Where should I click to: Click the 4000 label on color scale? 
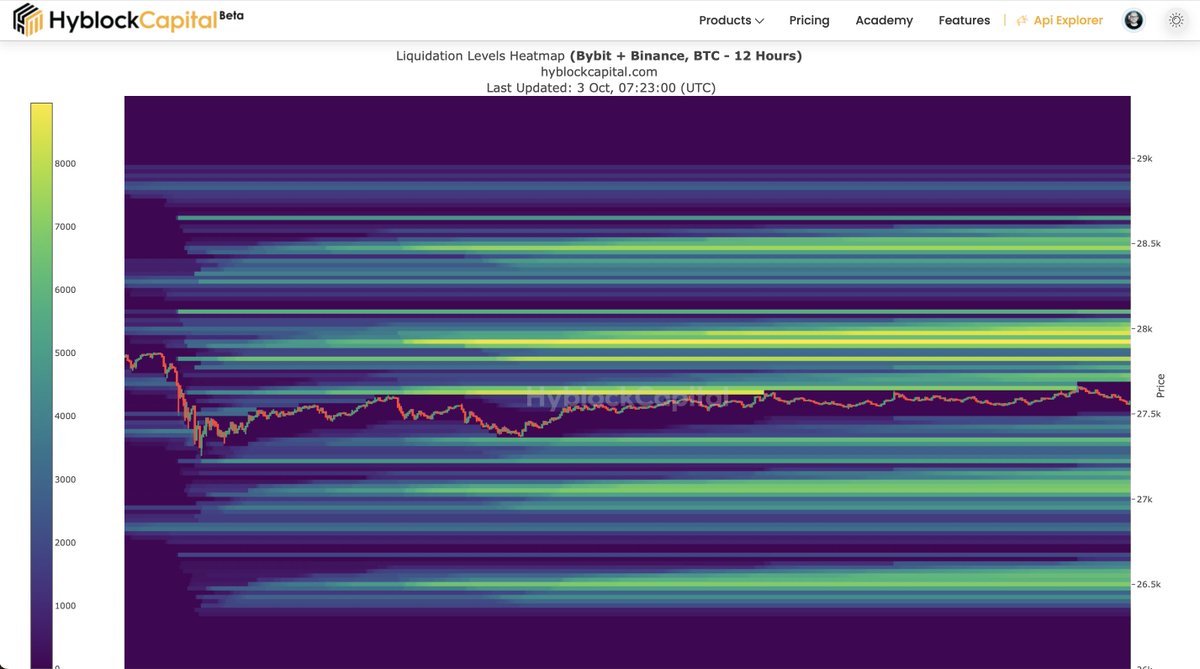tap(65, 416)
